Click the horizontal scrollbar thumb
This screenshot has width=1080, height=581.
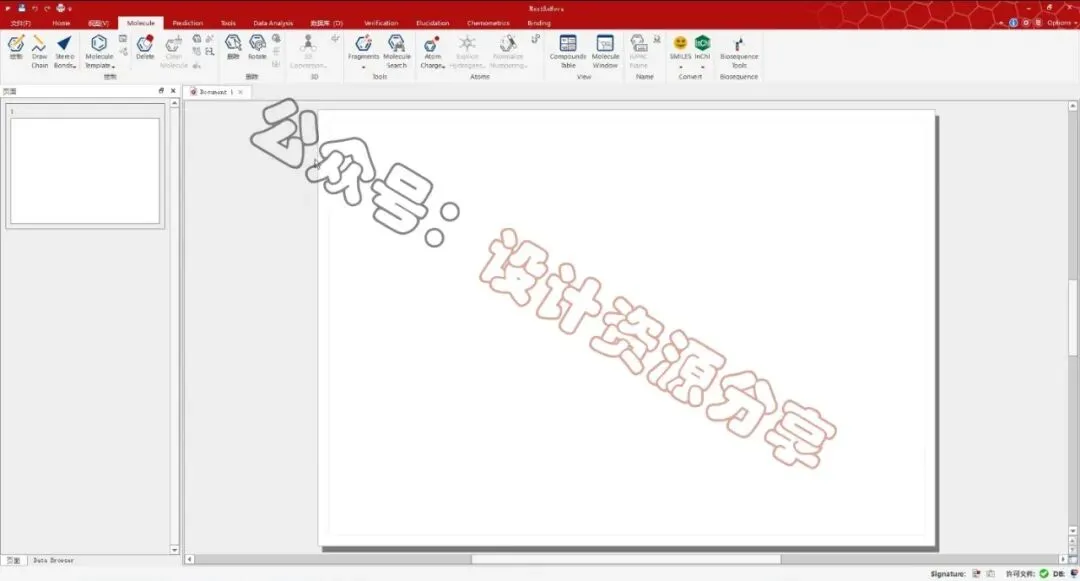(626, 560)
